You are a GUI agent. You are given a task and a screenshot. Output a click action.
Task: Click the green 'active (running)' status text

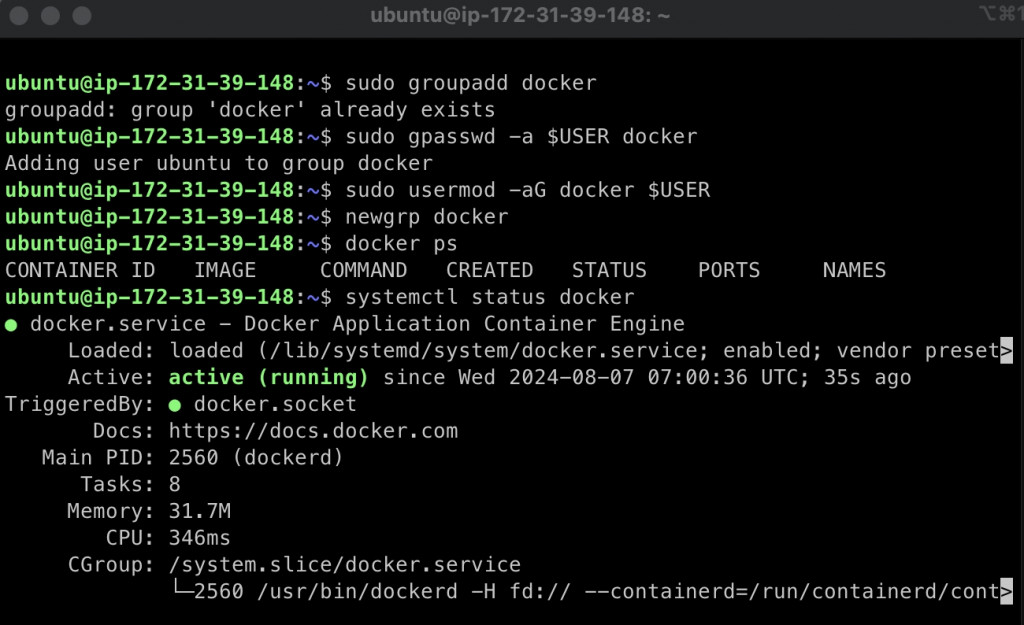pyautogui.click(x=268, y=377)
